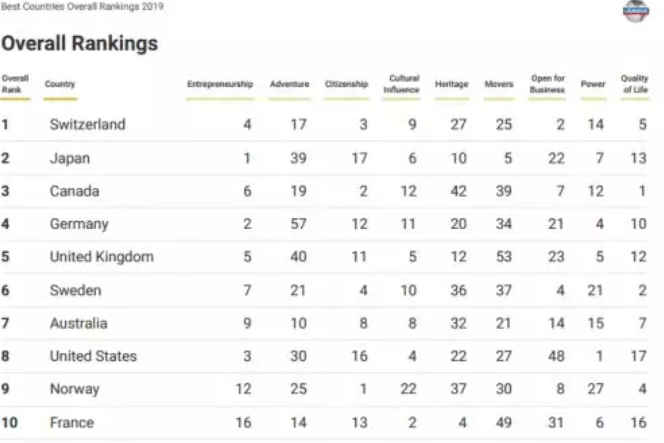
Task: Select Germany in the rankings list
Action: click(x=79, y=224)
